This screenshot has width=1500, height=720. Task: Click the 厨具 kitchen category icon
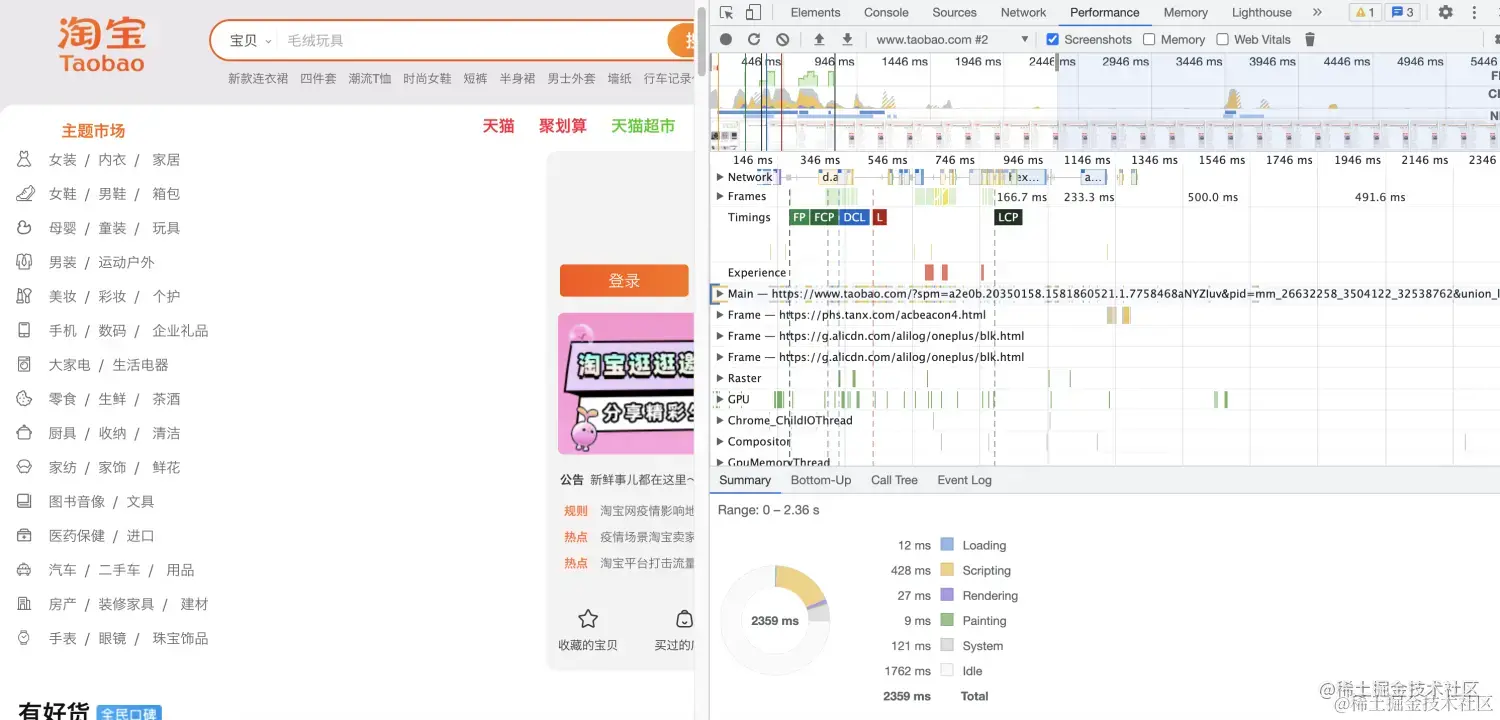tap(25, 433)
